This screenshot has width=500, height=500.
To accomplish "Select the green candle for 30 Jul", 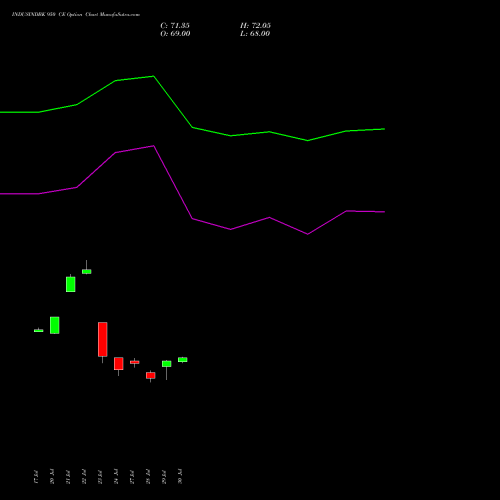I will point(183,360).
